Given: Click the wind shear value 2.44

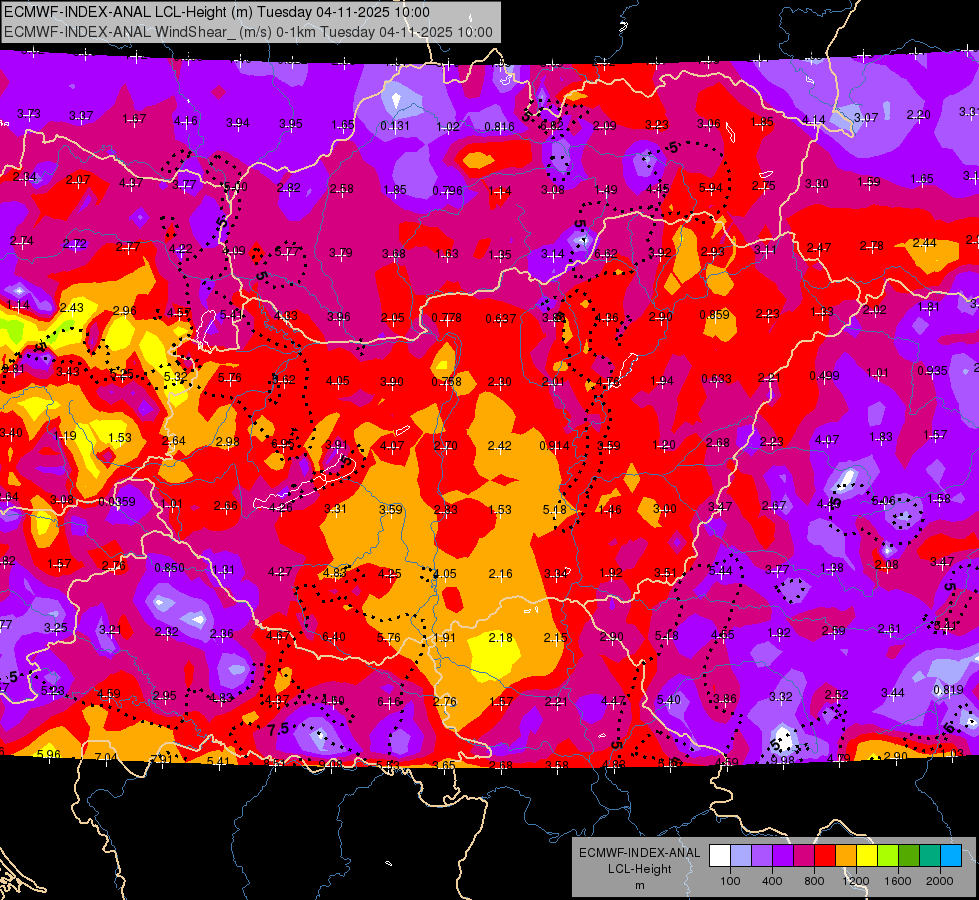Looking at the screenshot, I should point(925,243).
